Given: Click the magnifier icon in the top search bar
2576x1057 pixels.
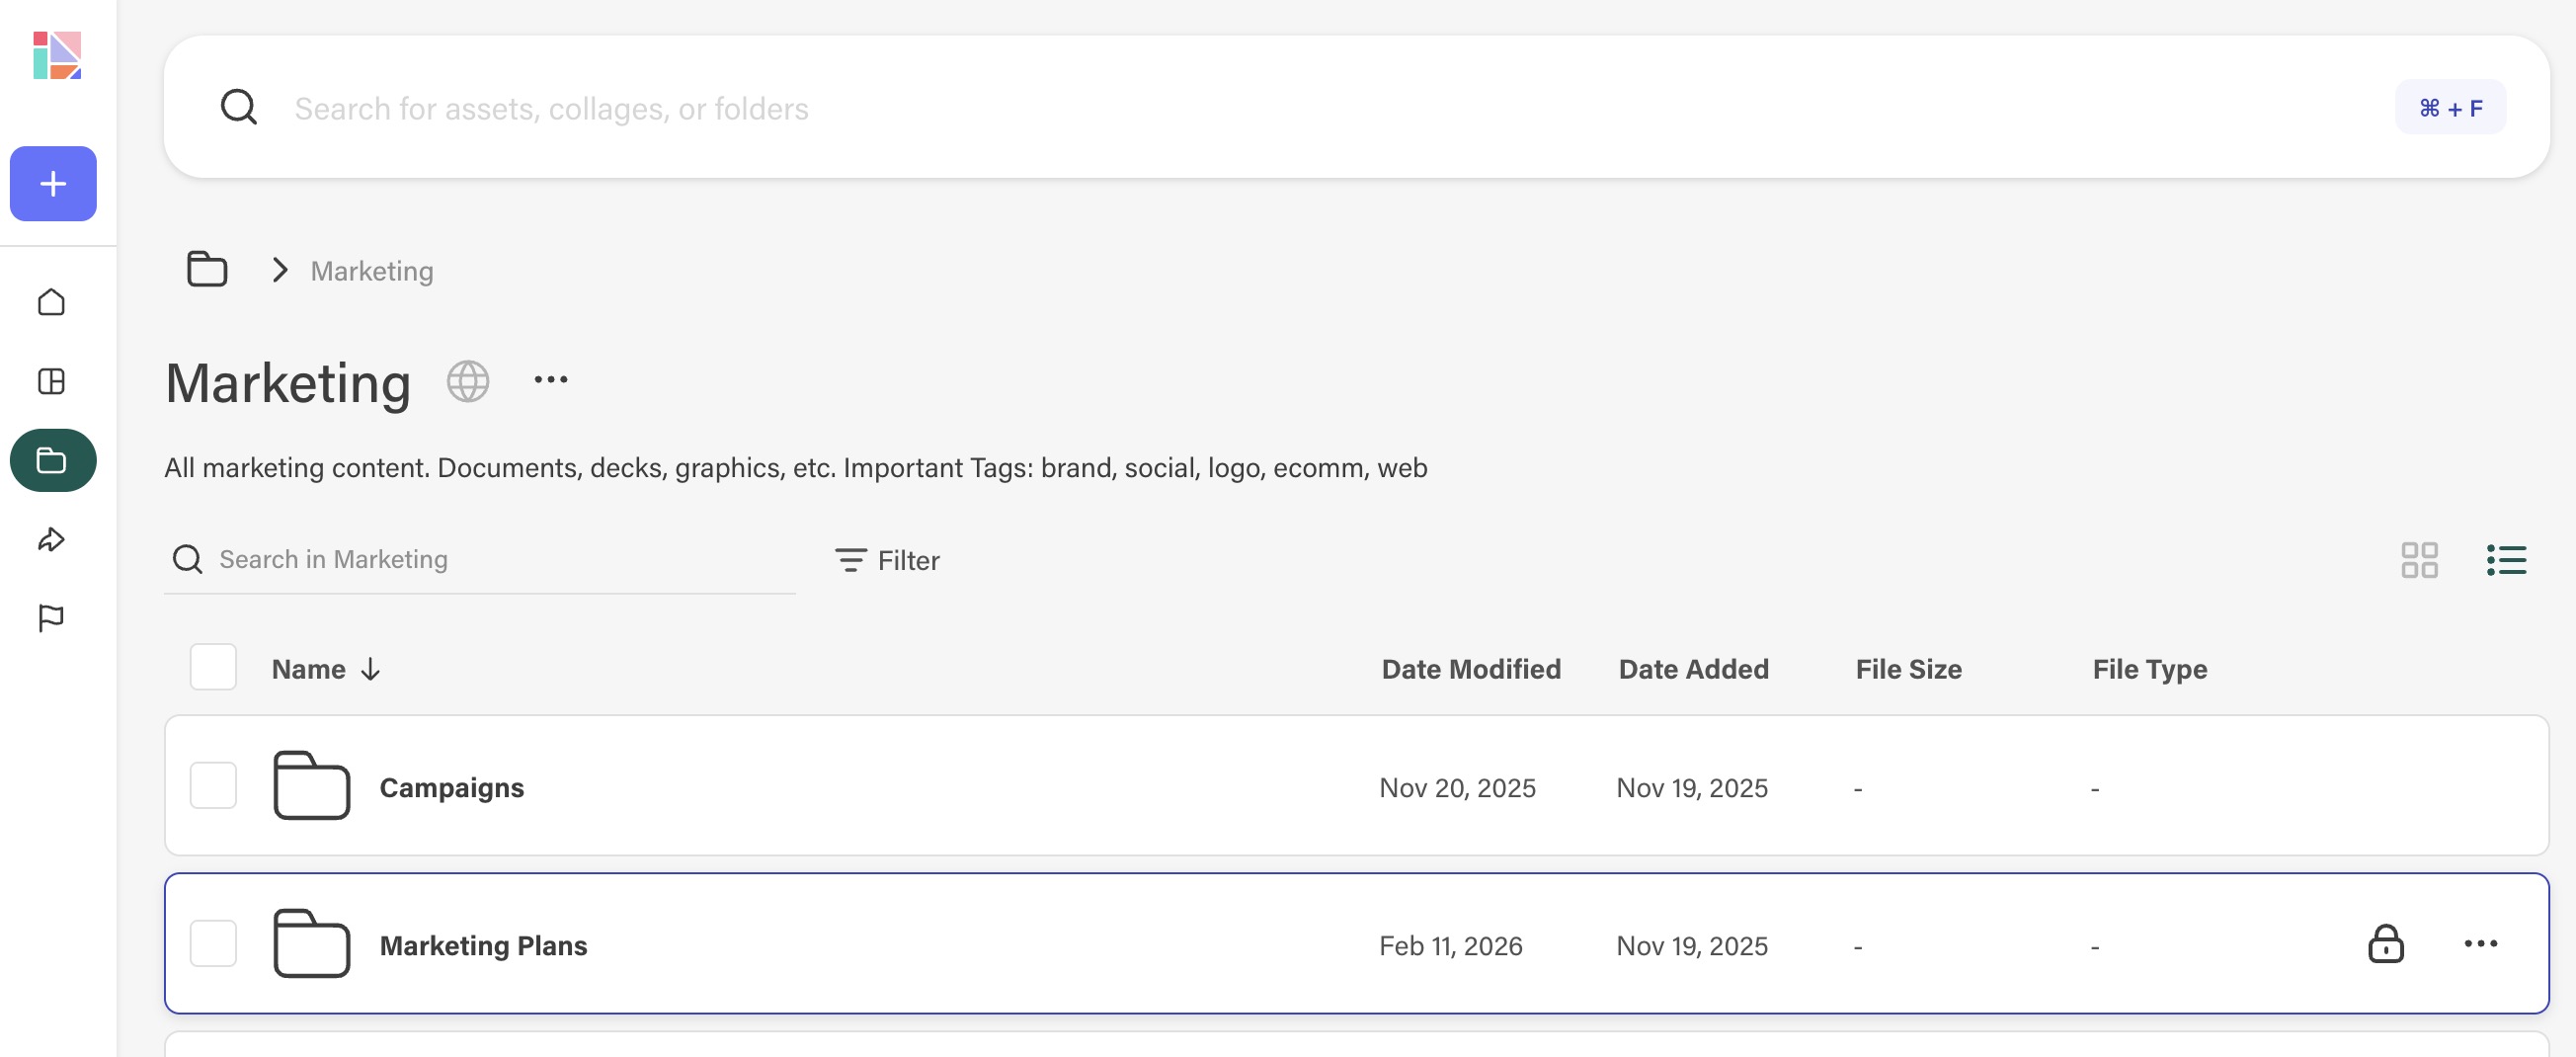Looking at the screenshot, I should [239, 107].
